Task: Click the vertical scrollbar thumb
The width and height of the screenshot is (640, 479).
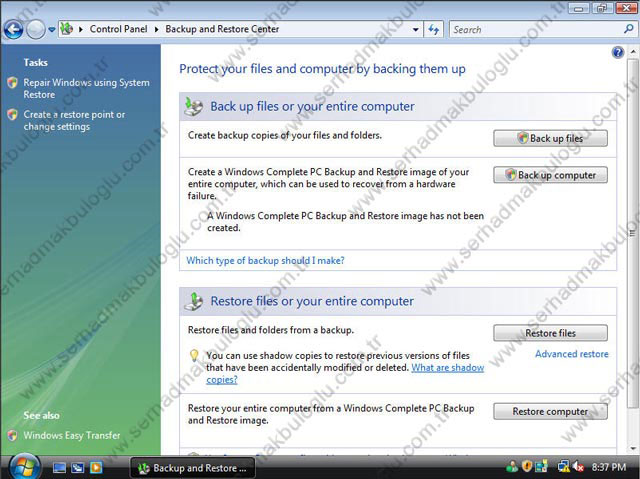Action: point(632,233)
